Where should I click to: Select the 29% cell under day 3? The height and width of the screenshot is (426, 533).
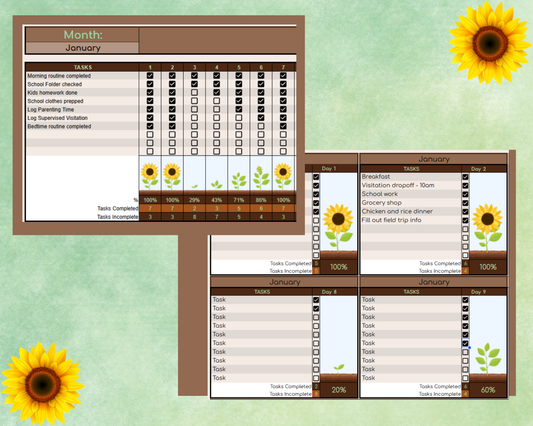[194, 200]
